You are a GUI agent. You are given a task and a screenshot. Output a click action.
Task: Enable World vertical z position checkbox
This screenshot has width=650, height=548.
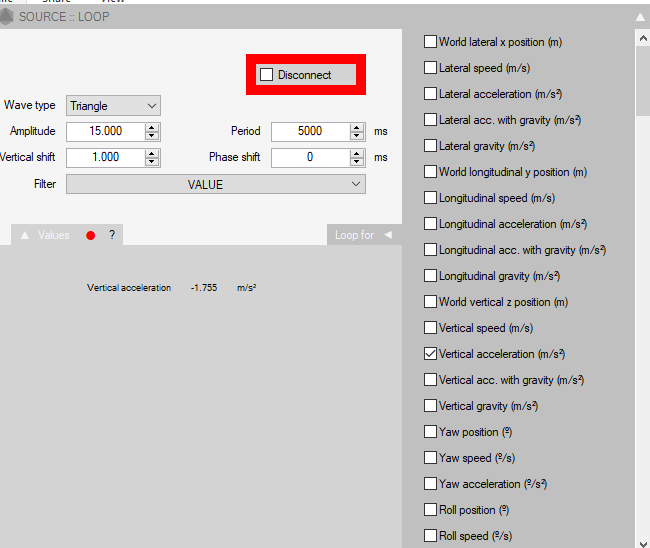pos(430,301)
